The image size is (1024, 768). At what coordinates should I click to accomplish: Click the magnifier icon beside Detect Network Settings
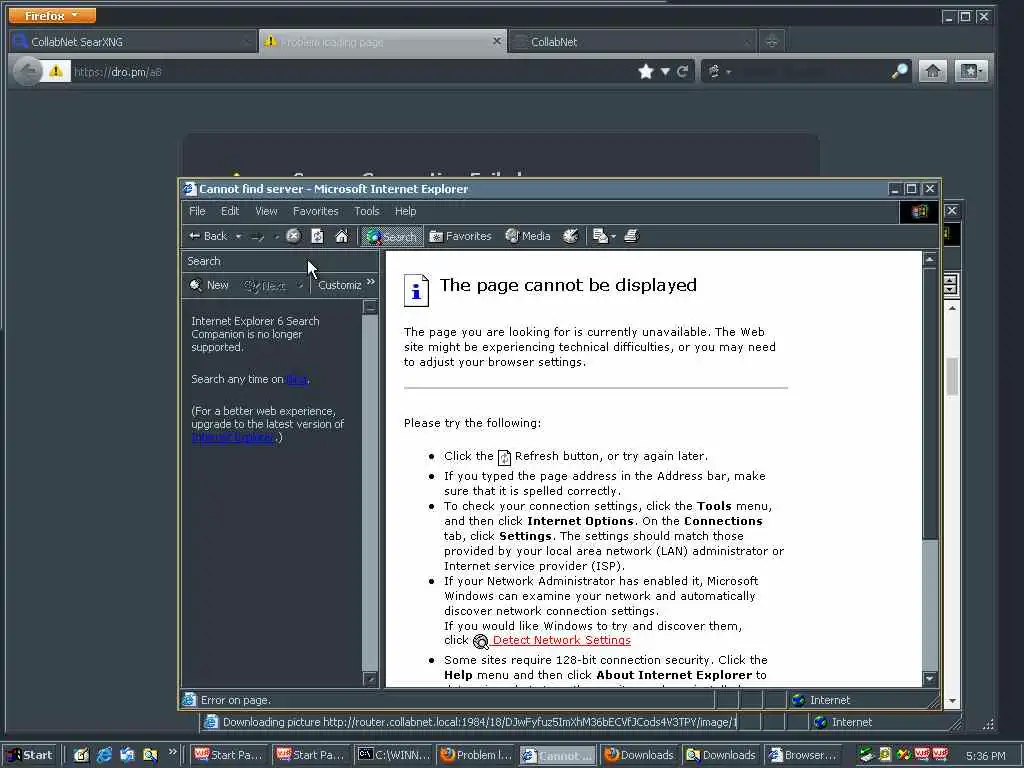click(481, 641)
